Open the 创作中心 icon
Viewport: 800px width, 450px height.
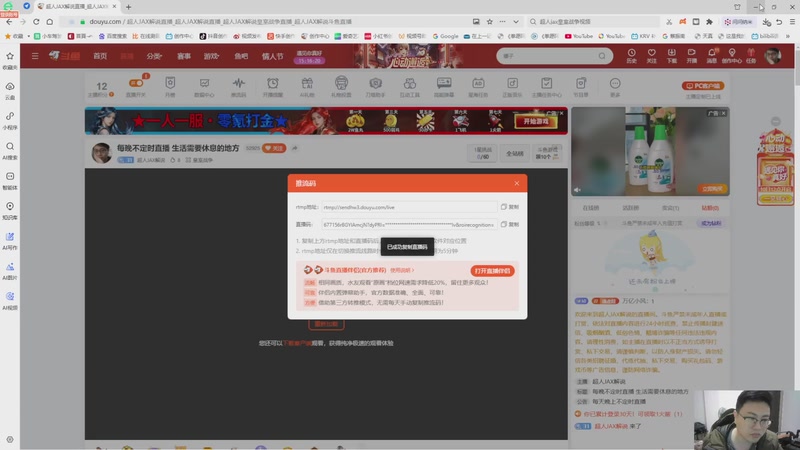[732, 56]
